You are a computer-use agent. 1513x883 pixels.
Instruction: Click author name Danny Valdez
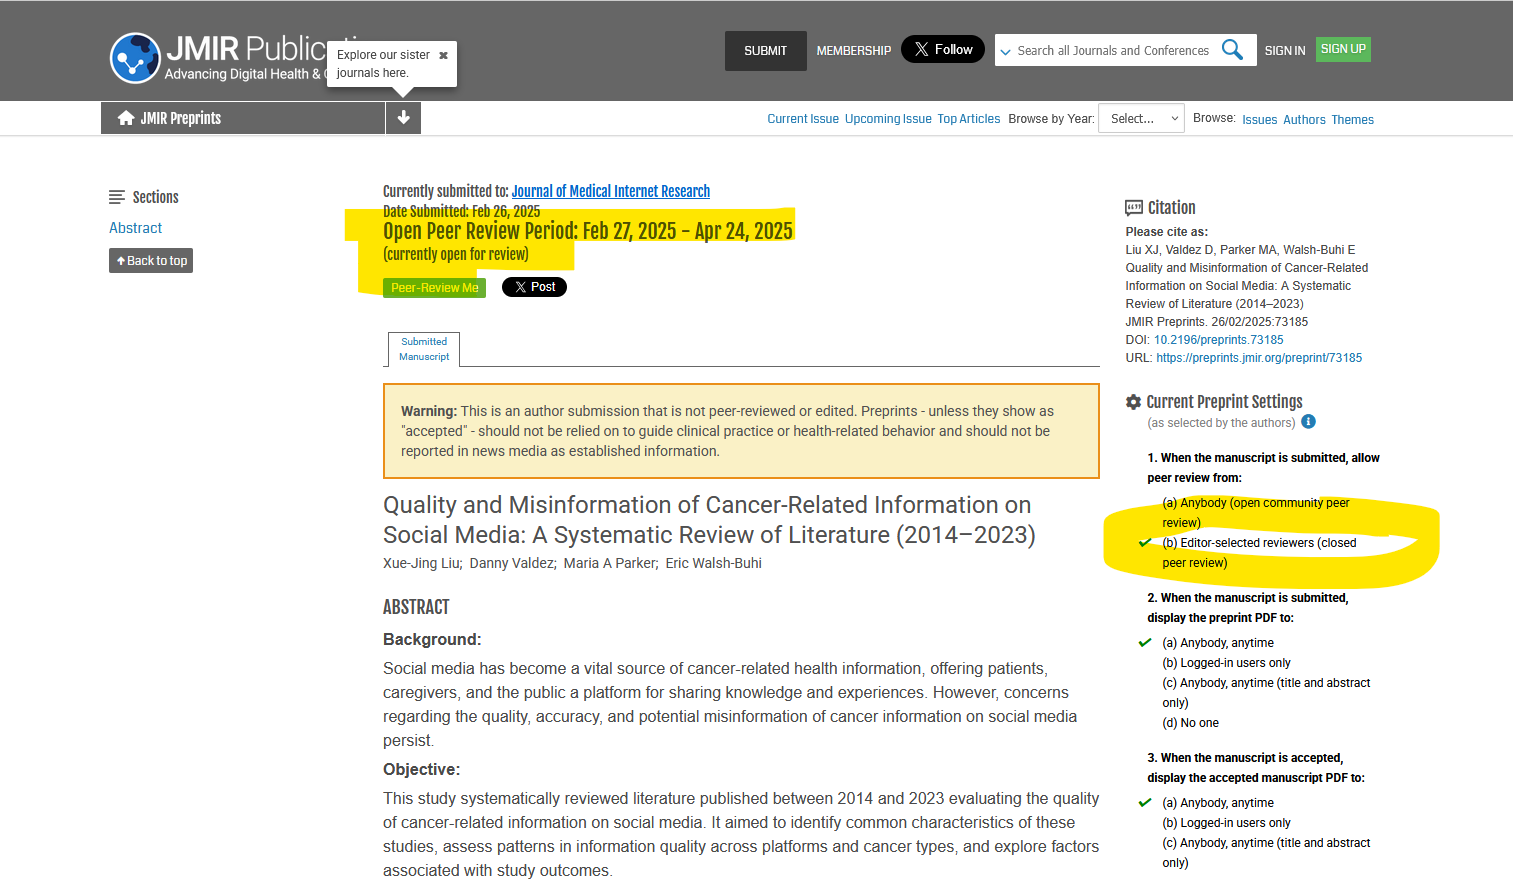pyautogui.click(x=512, y=563)
